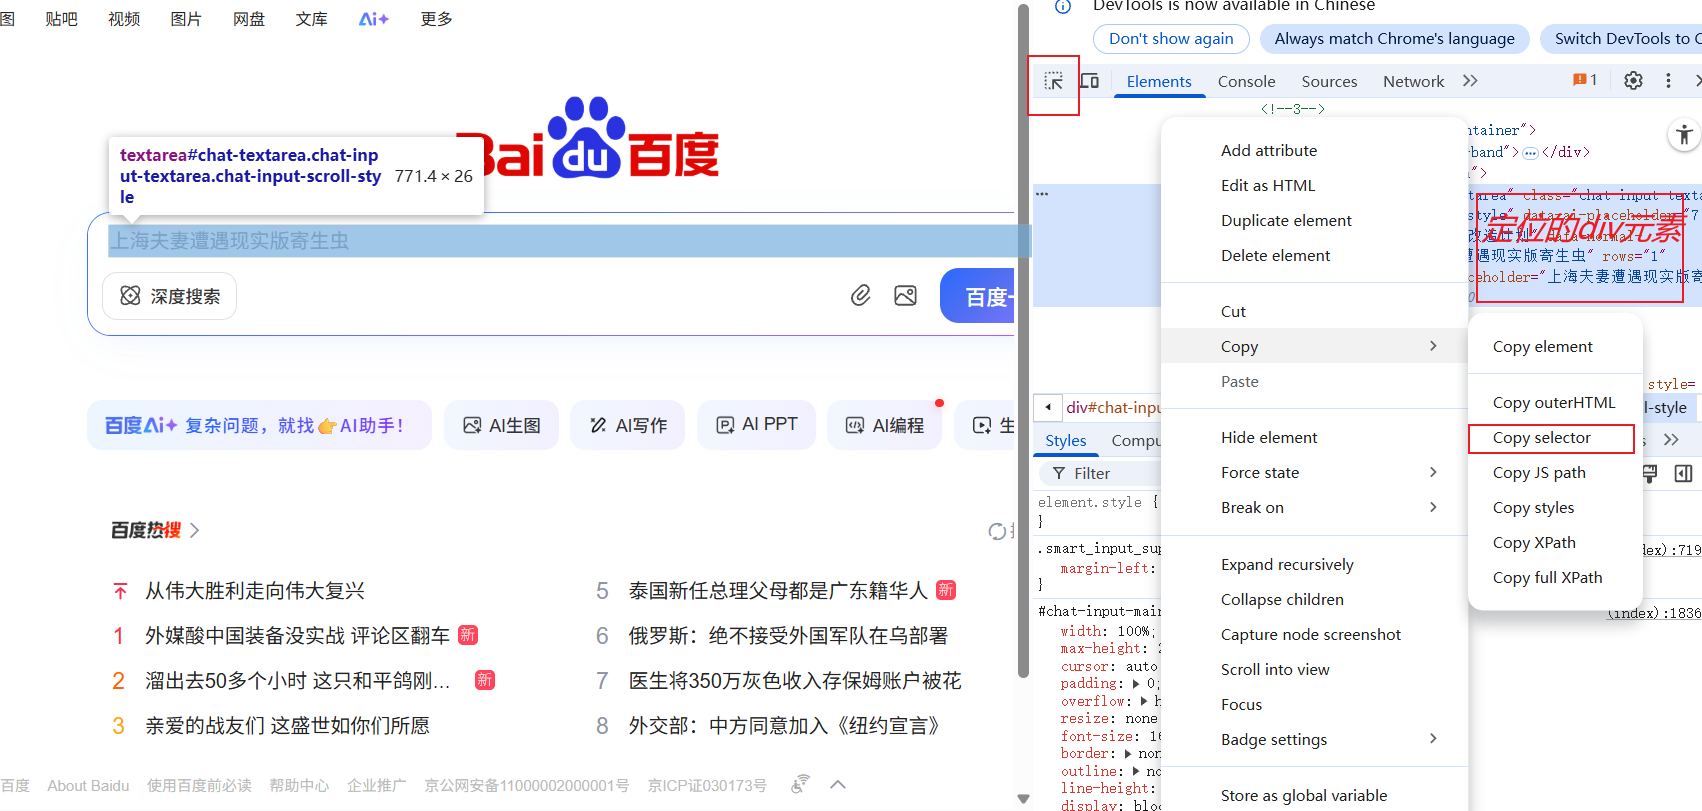Viewport: 1702px width, 811px height.
Task: Collapse footer with the up chevron
Action: [x=838, y=785]
